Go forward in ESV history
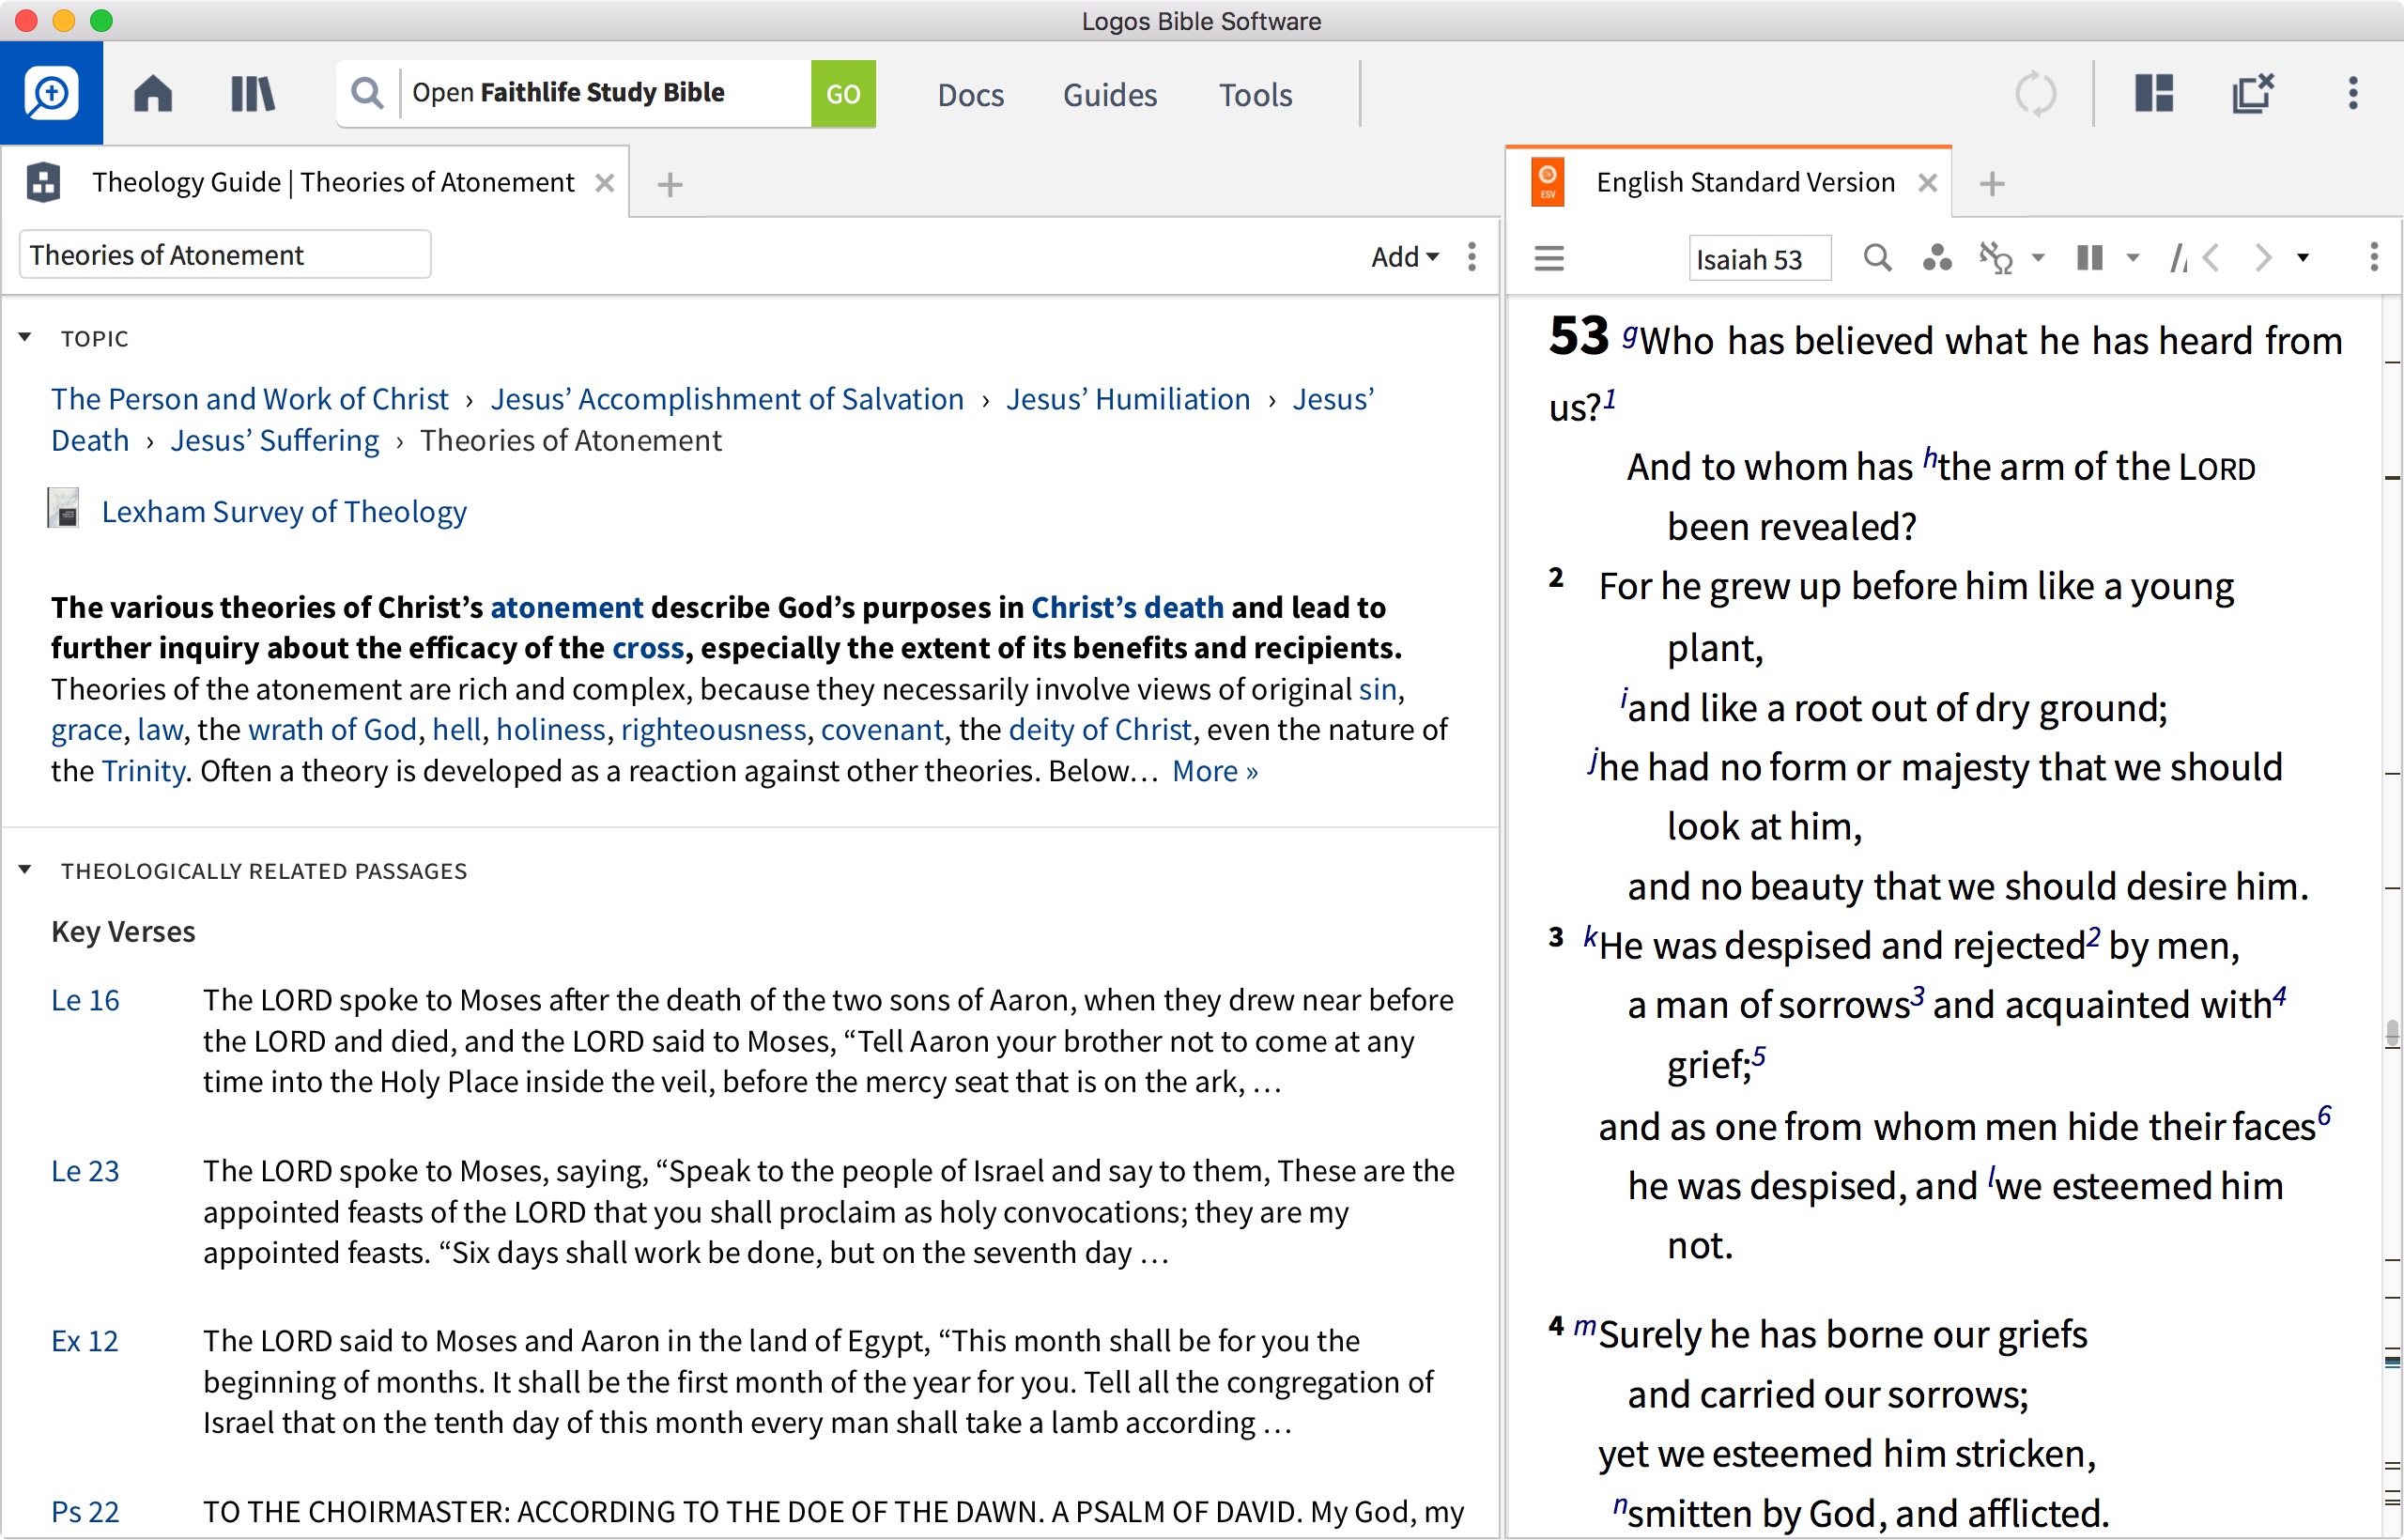The width and height of the screenshot is (2404, 1540). click(2262, 258)
